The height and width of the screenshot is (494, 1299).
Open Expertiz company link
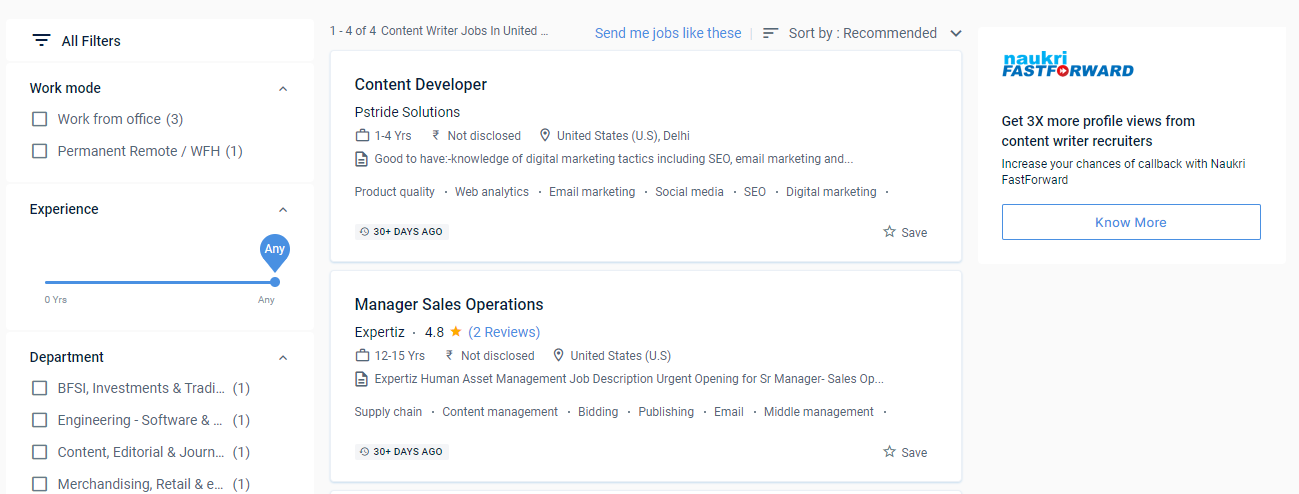pyautogui.click(x=380, y=332)
